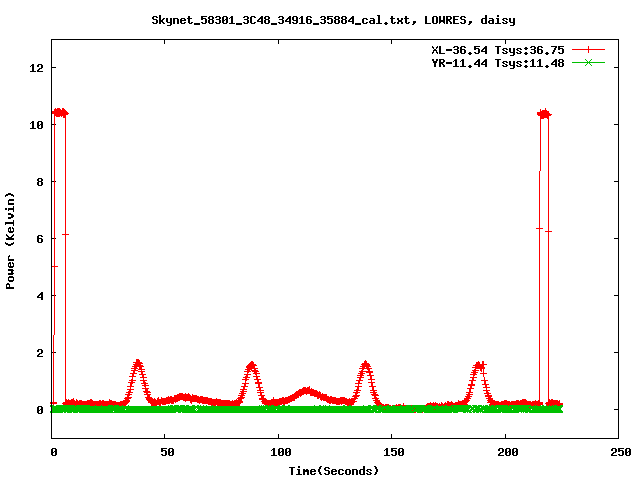Click the red calibration plateau at plot start

tap(60, 113)
